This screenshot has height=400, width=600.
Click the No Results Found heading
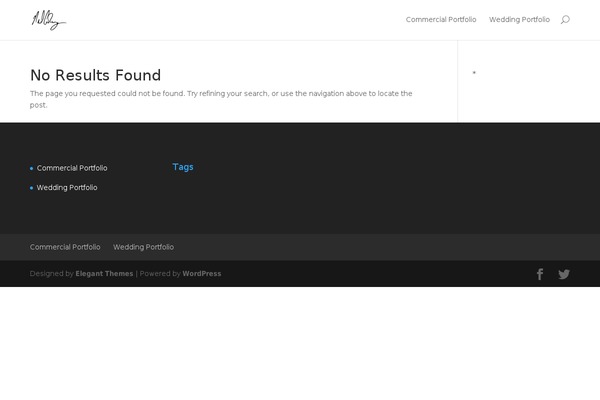pos(96,75)
